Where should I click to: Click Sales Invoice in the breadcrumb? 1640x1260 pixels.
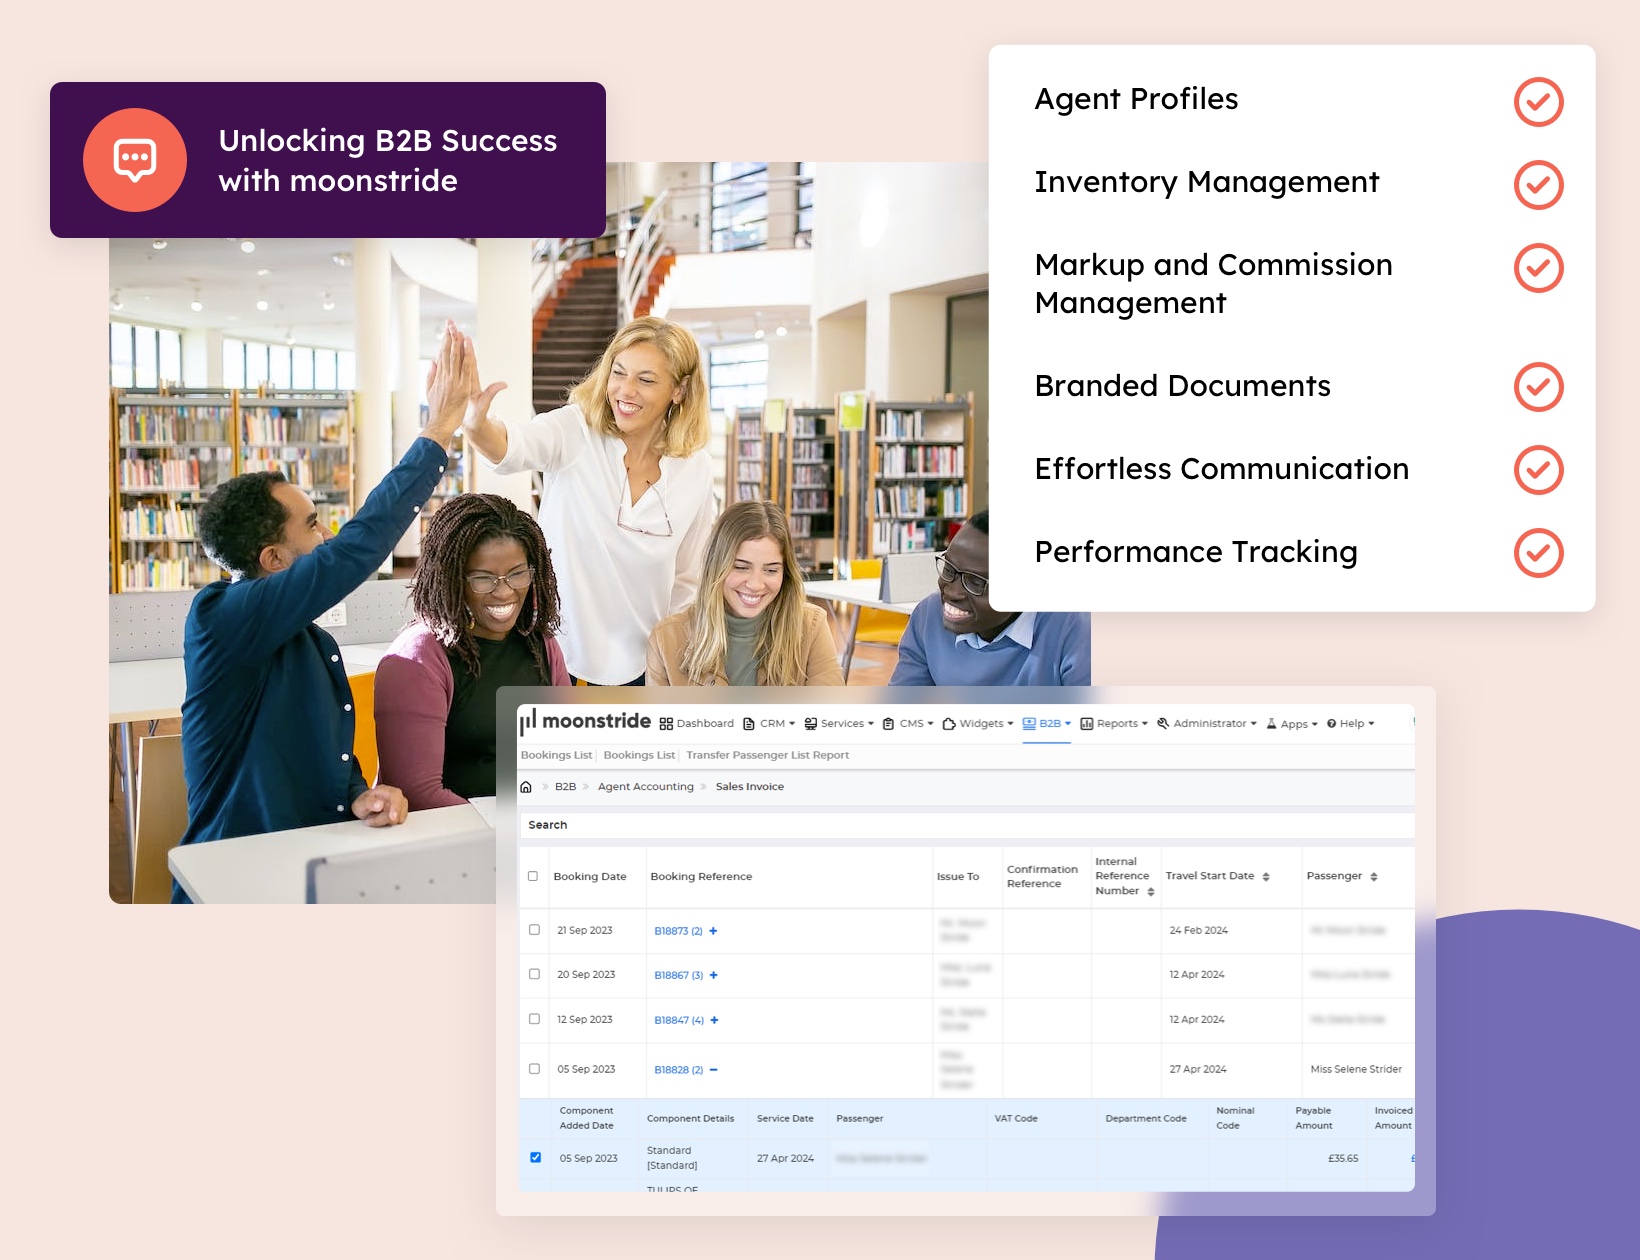(749, 787)
